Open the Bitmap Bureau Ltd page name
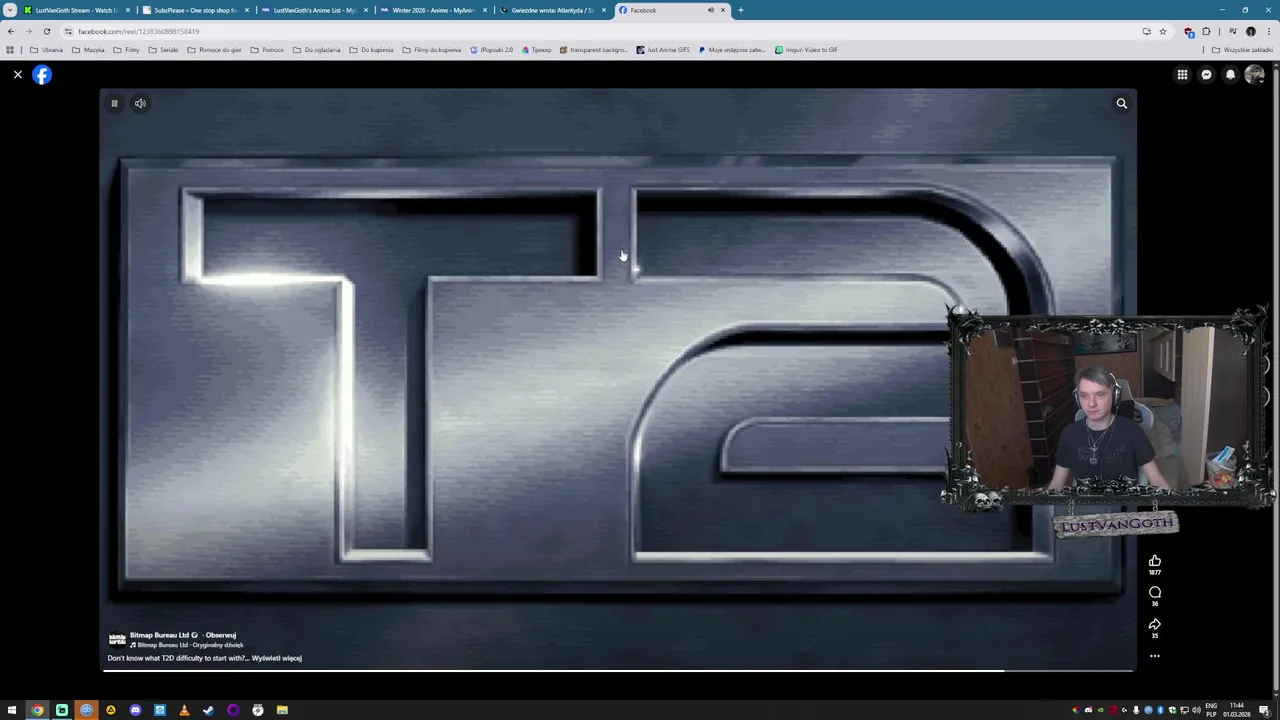The image size is (1280, 720). point(160,635)
